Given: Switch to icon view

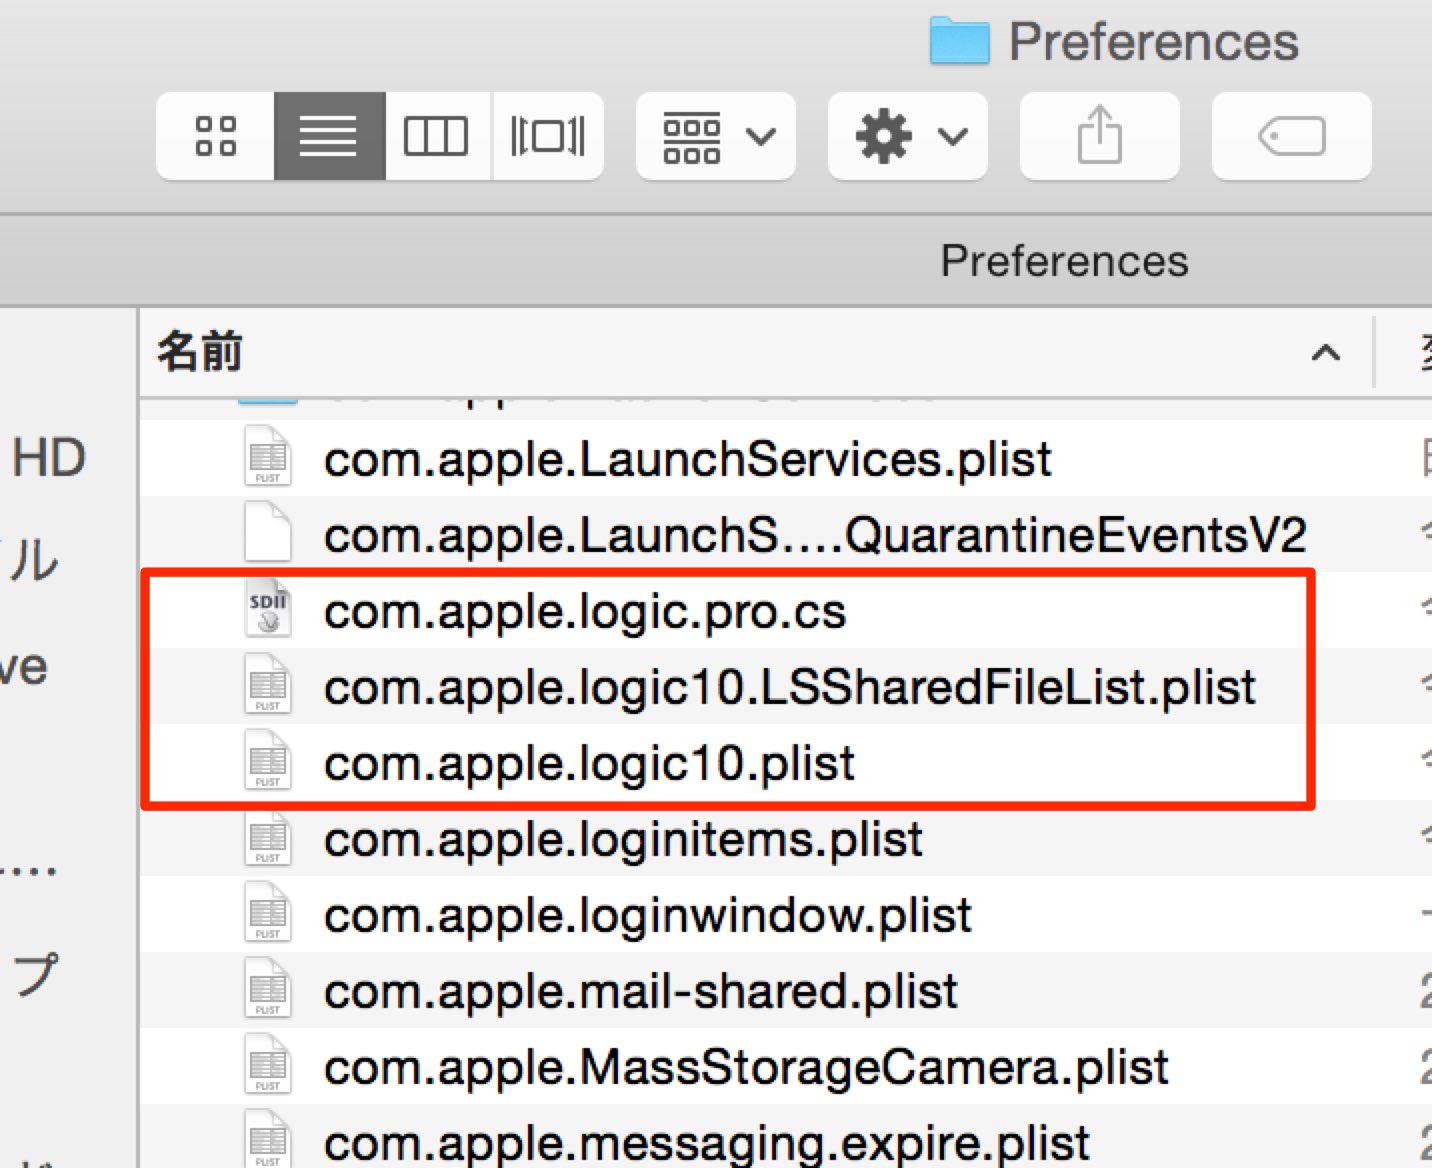Looking at the screenshot, I should click(216, 136).
